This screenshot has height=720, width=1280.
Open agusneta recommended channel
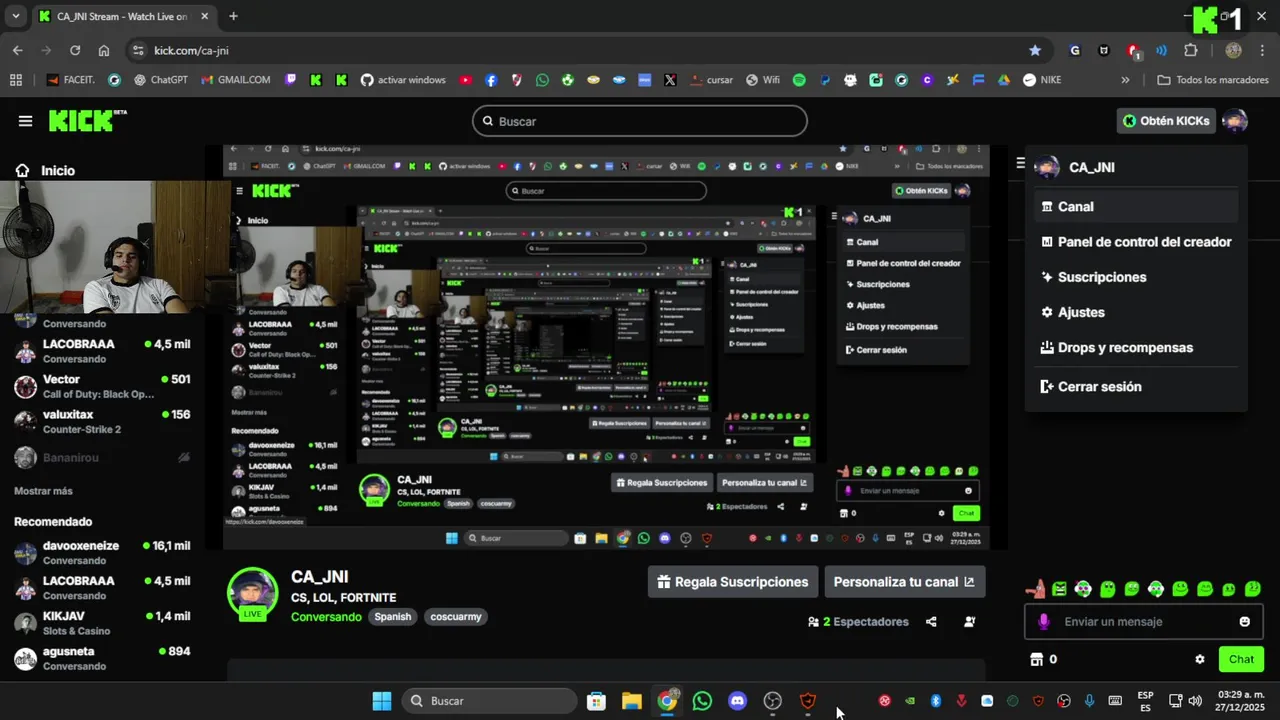click(x=102, y=658)
